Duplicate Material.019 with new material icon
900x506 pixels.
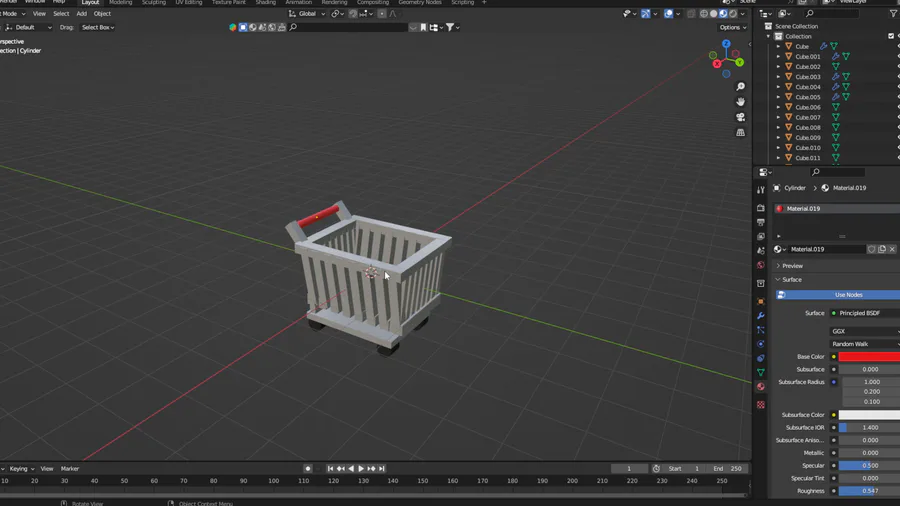[882, 249]
